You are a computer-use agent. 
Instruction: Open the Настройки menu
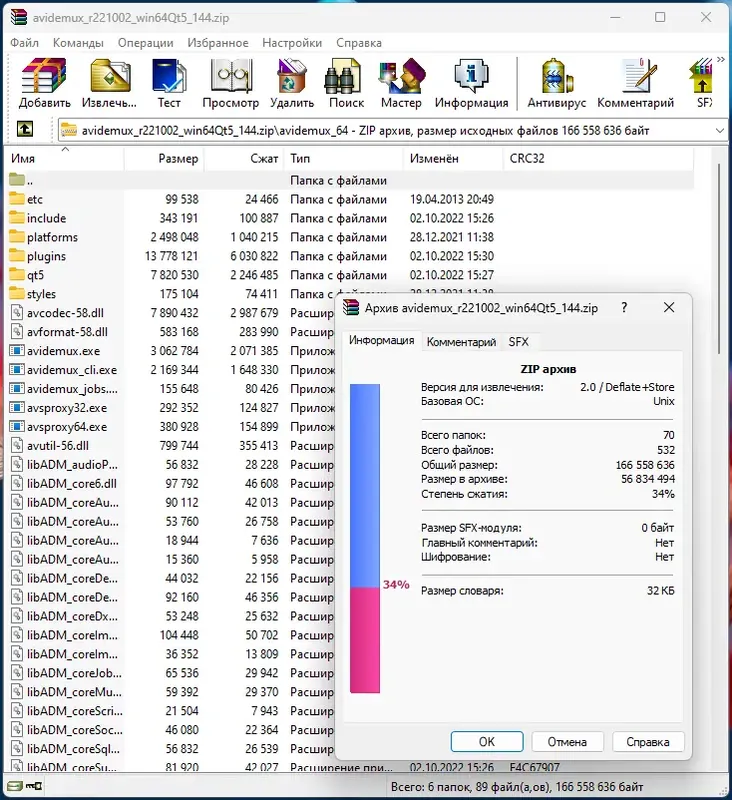(x=292, y=43)
